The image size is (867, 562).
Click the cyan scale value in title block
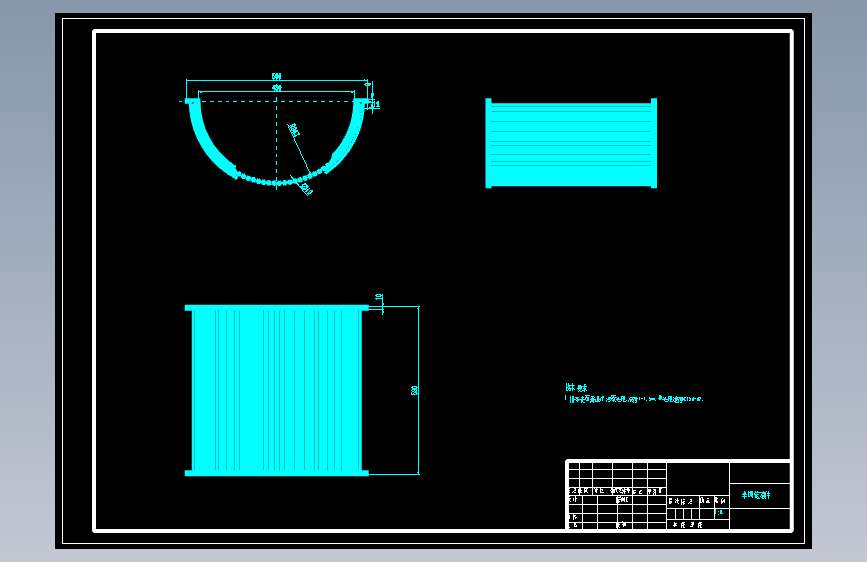point(719,513)
